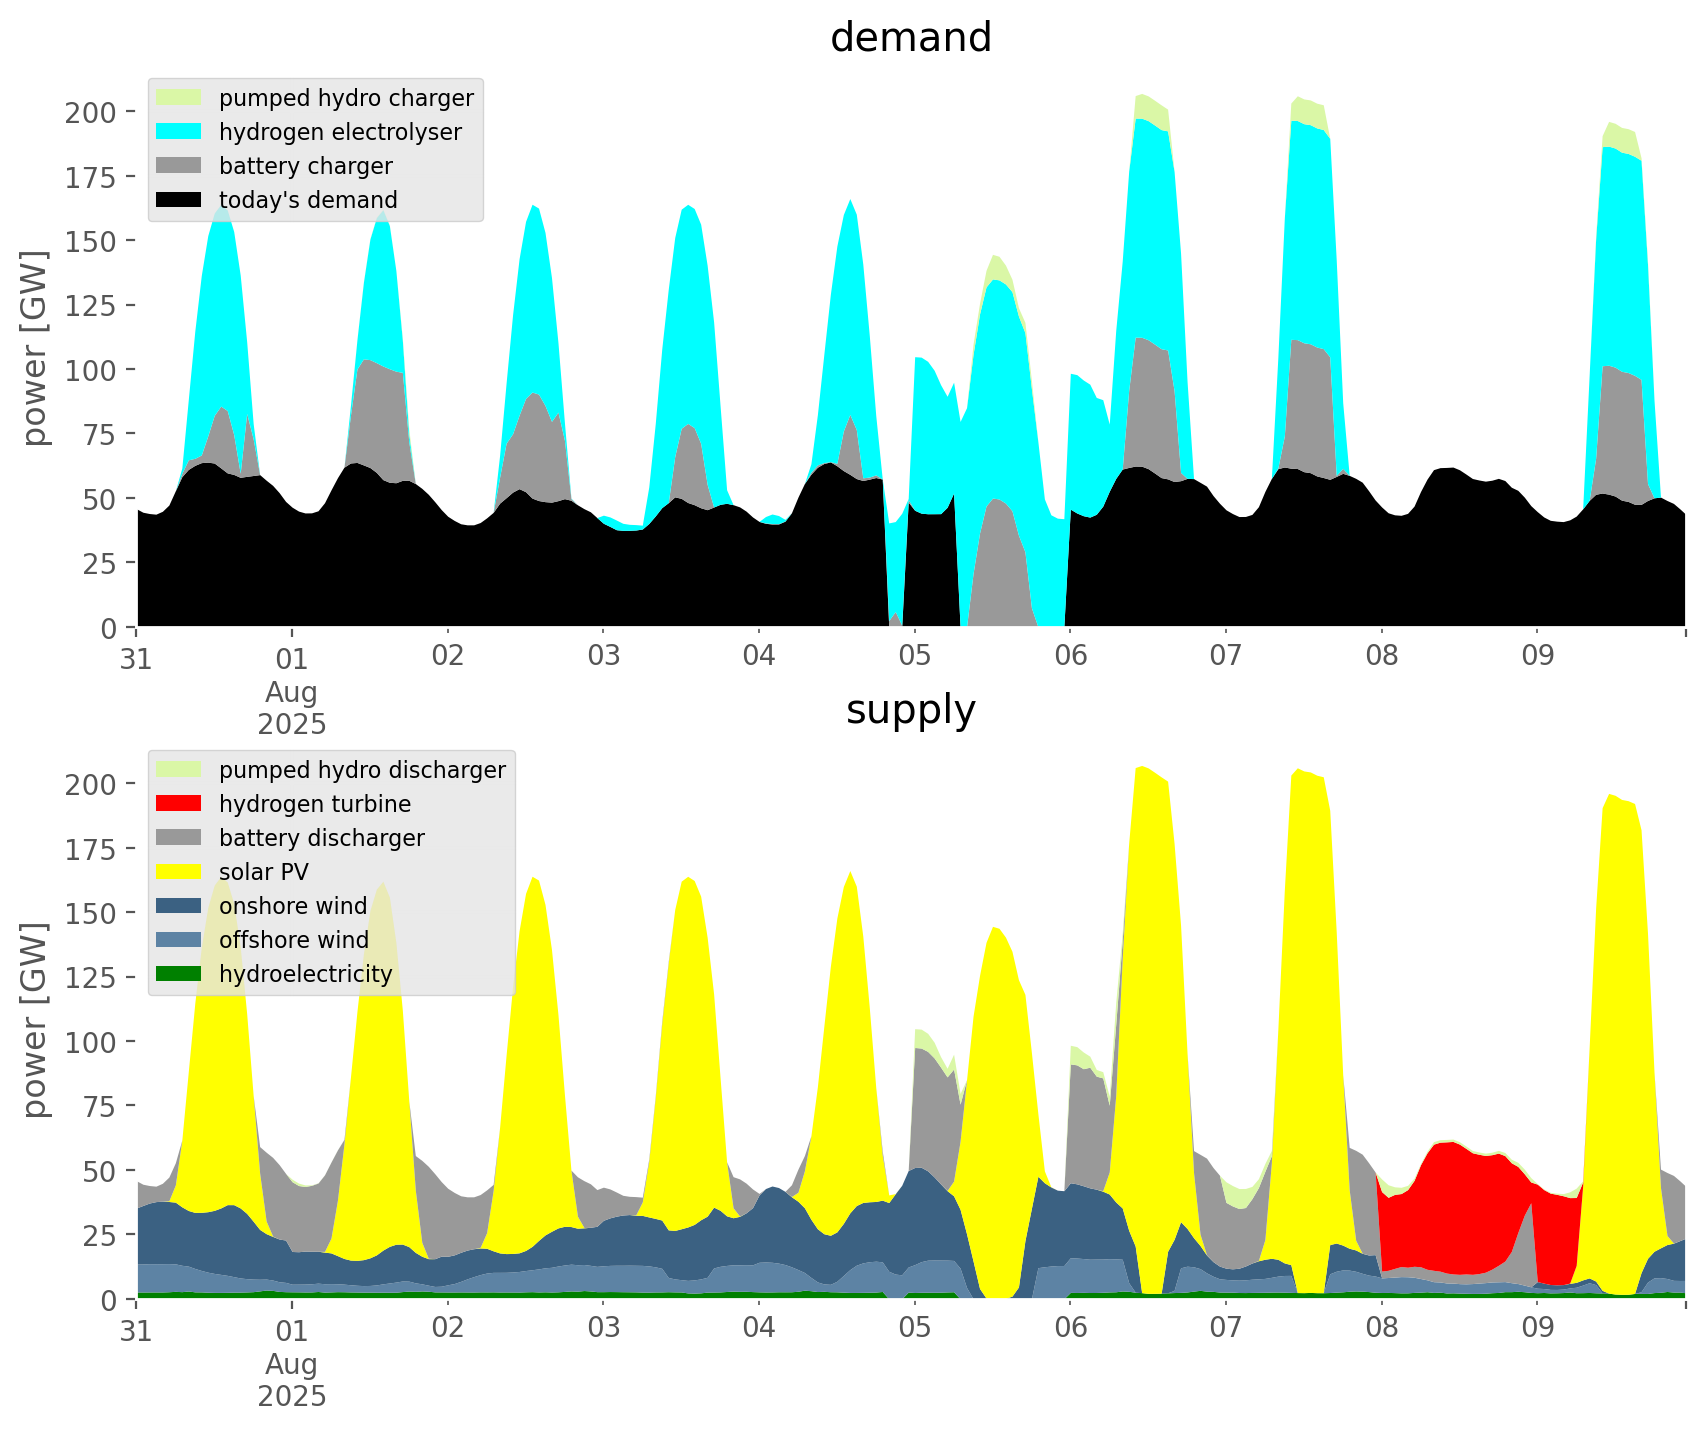Click the supply chart's power [GW] axis label
The height and width of the screenshot is (1431, 1706).
[x=35, y=1020]
